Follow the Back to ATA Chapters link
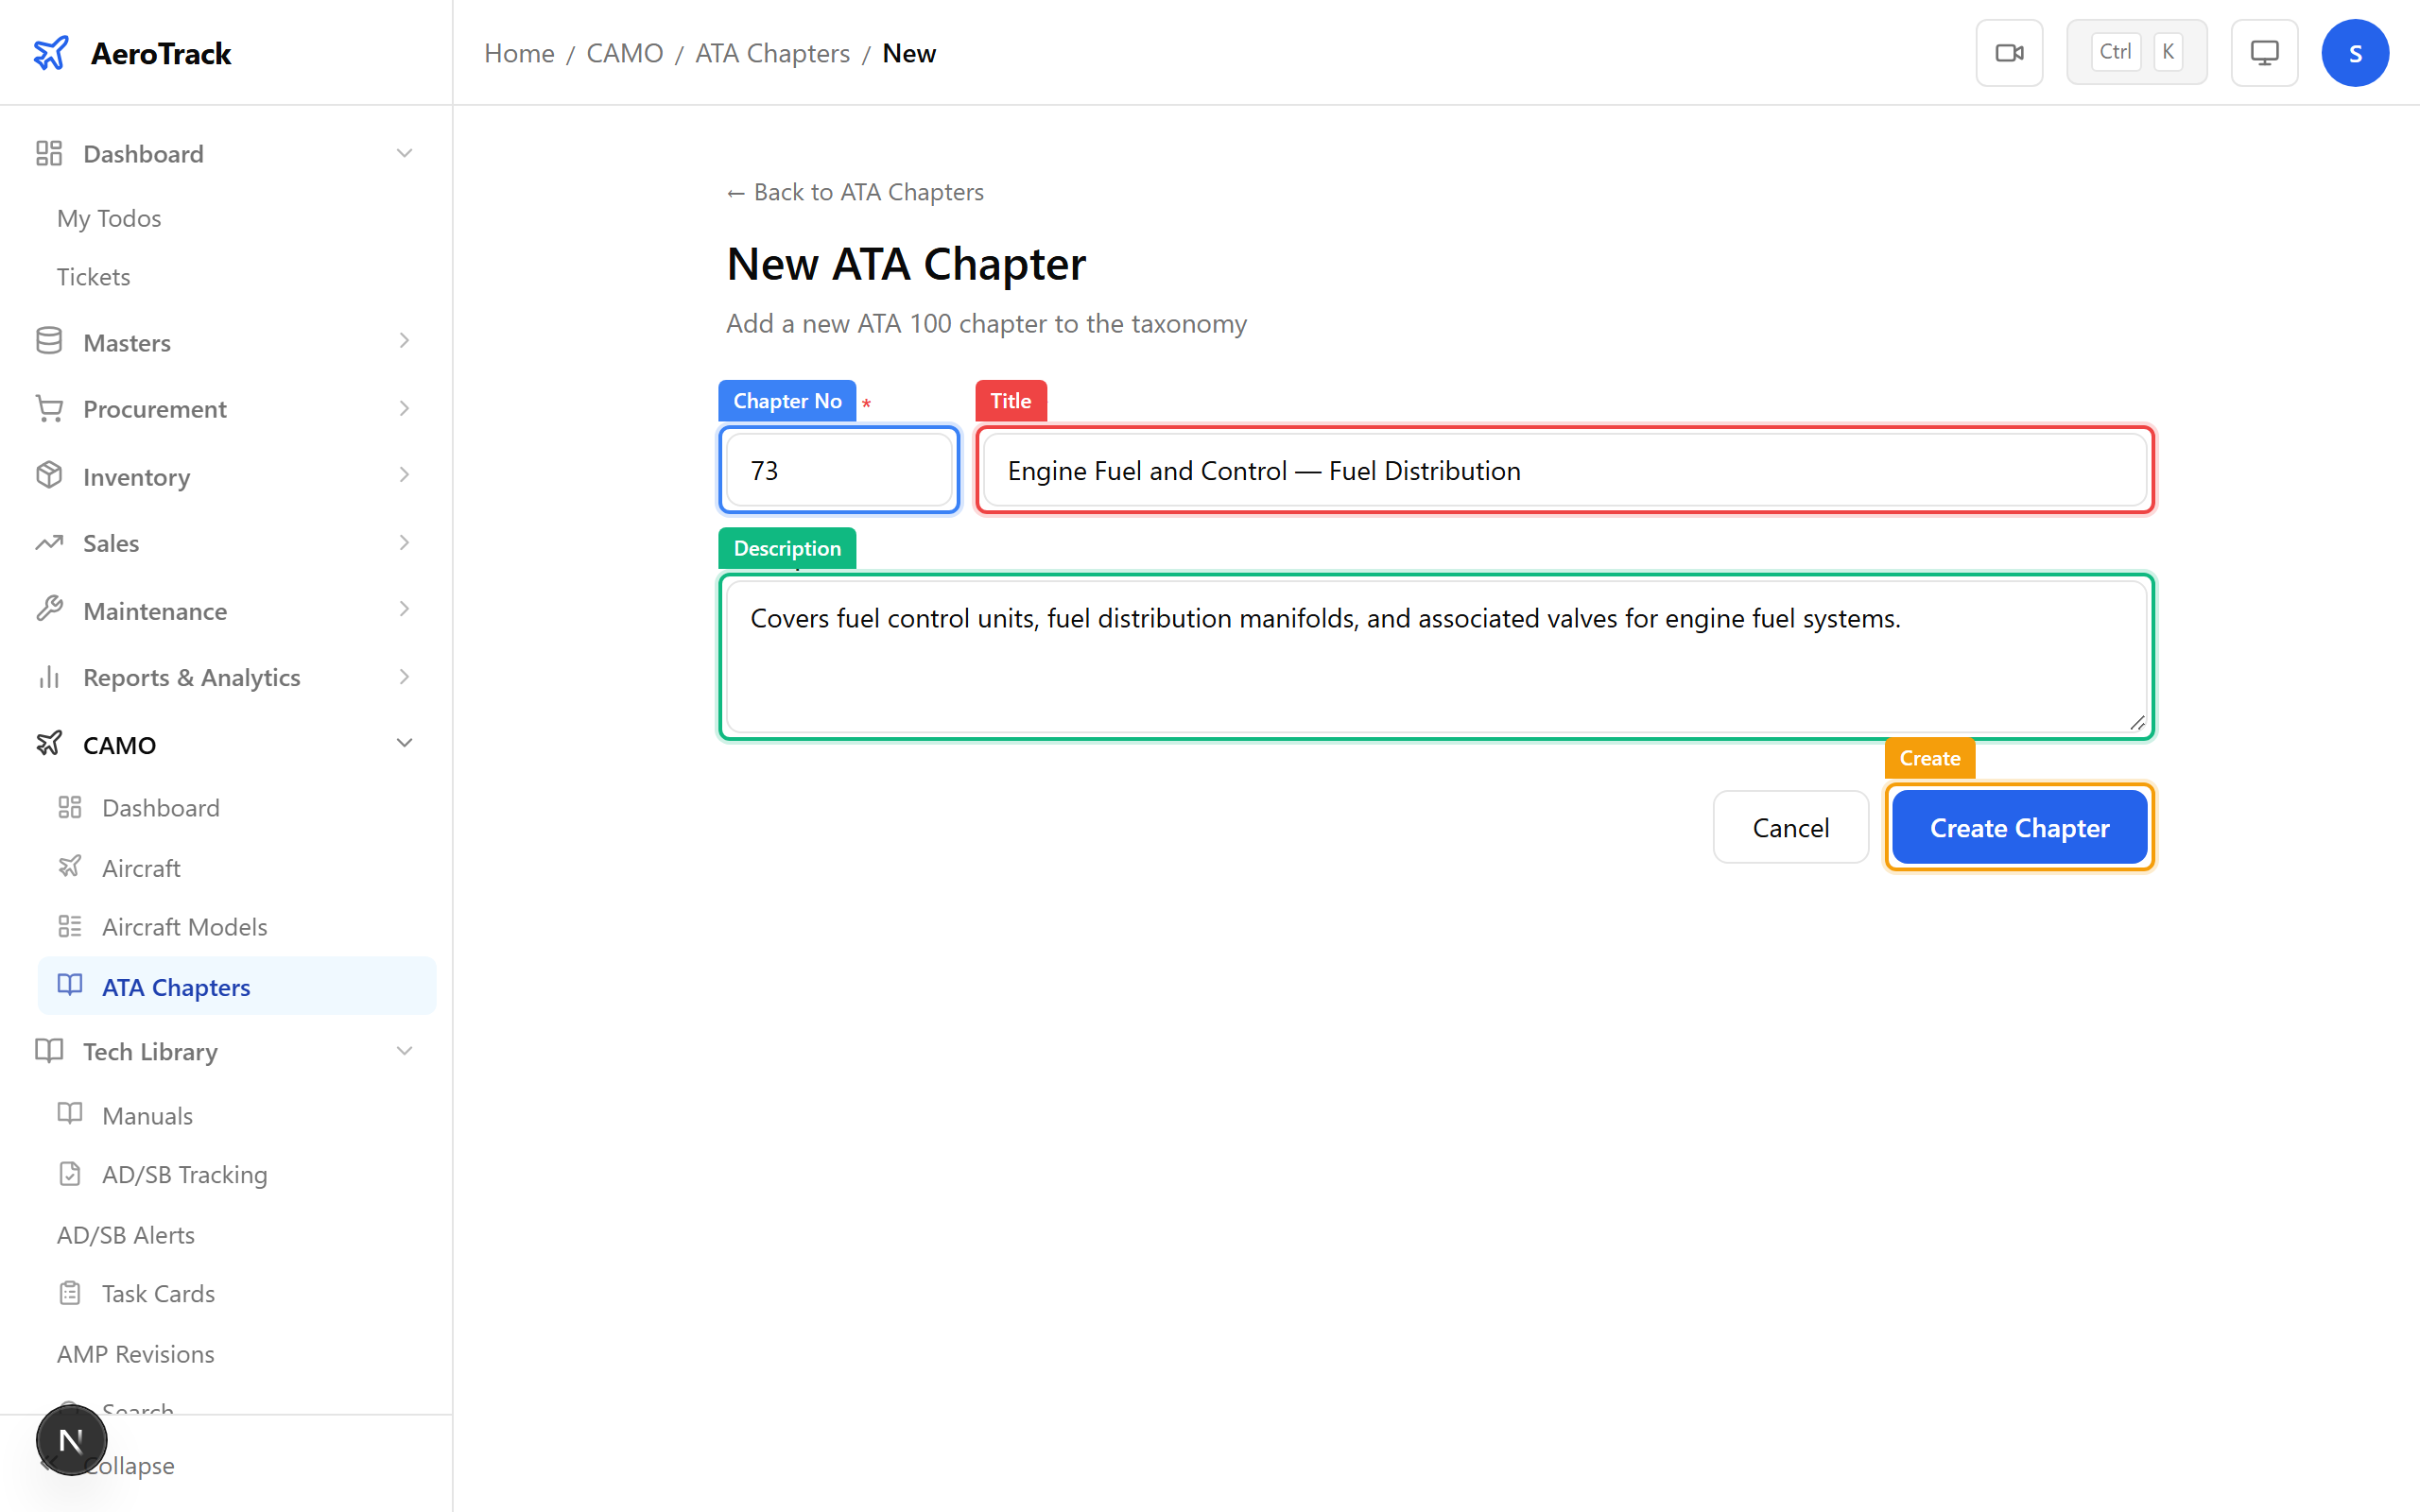This screenshot has width=2420, height=1512. click(854, 191)
